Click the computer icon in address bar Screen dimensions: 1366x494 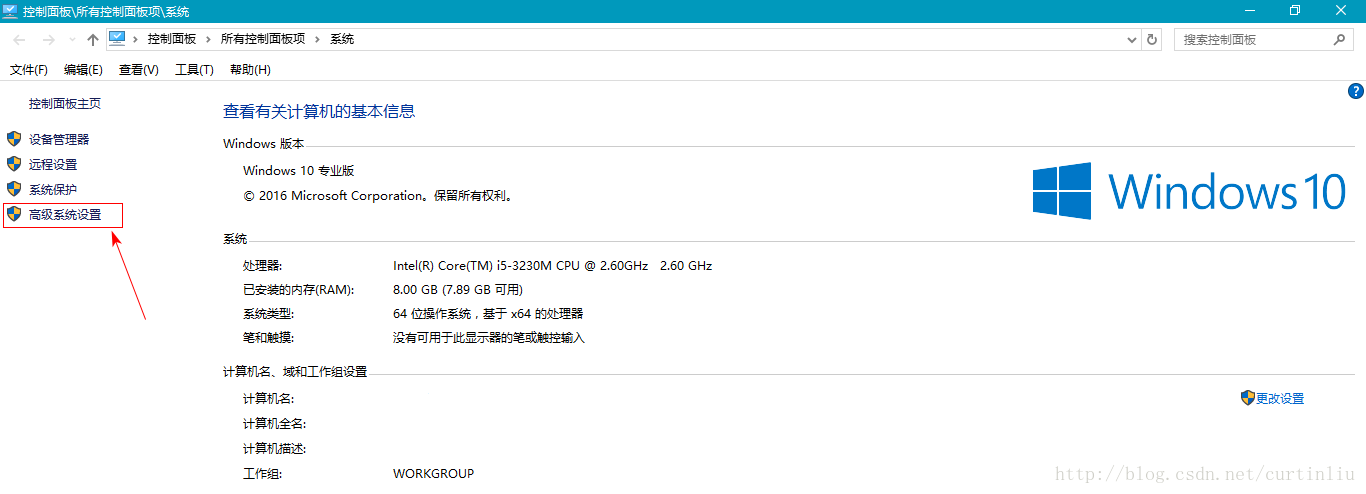click(117, 38)
